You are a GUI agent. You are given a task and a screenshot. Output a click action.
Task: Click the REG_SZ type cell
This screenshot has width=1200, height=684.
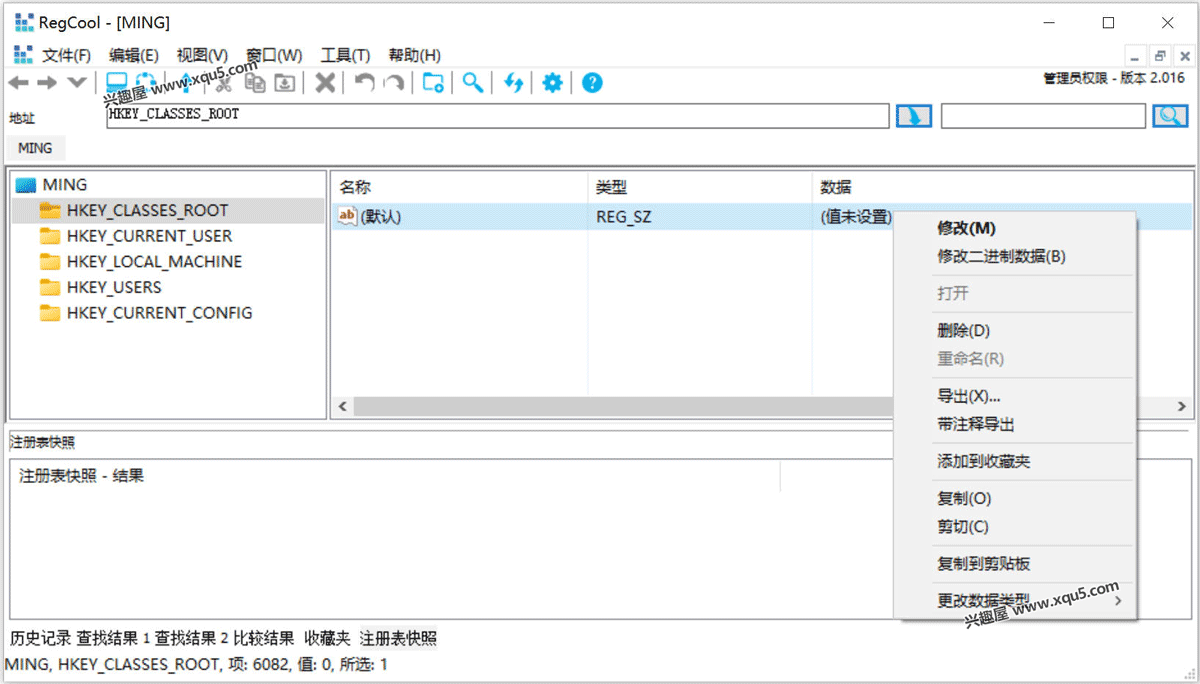(x=623, y=217)
